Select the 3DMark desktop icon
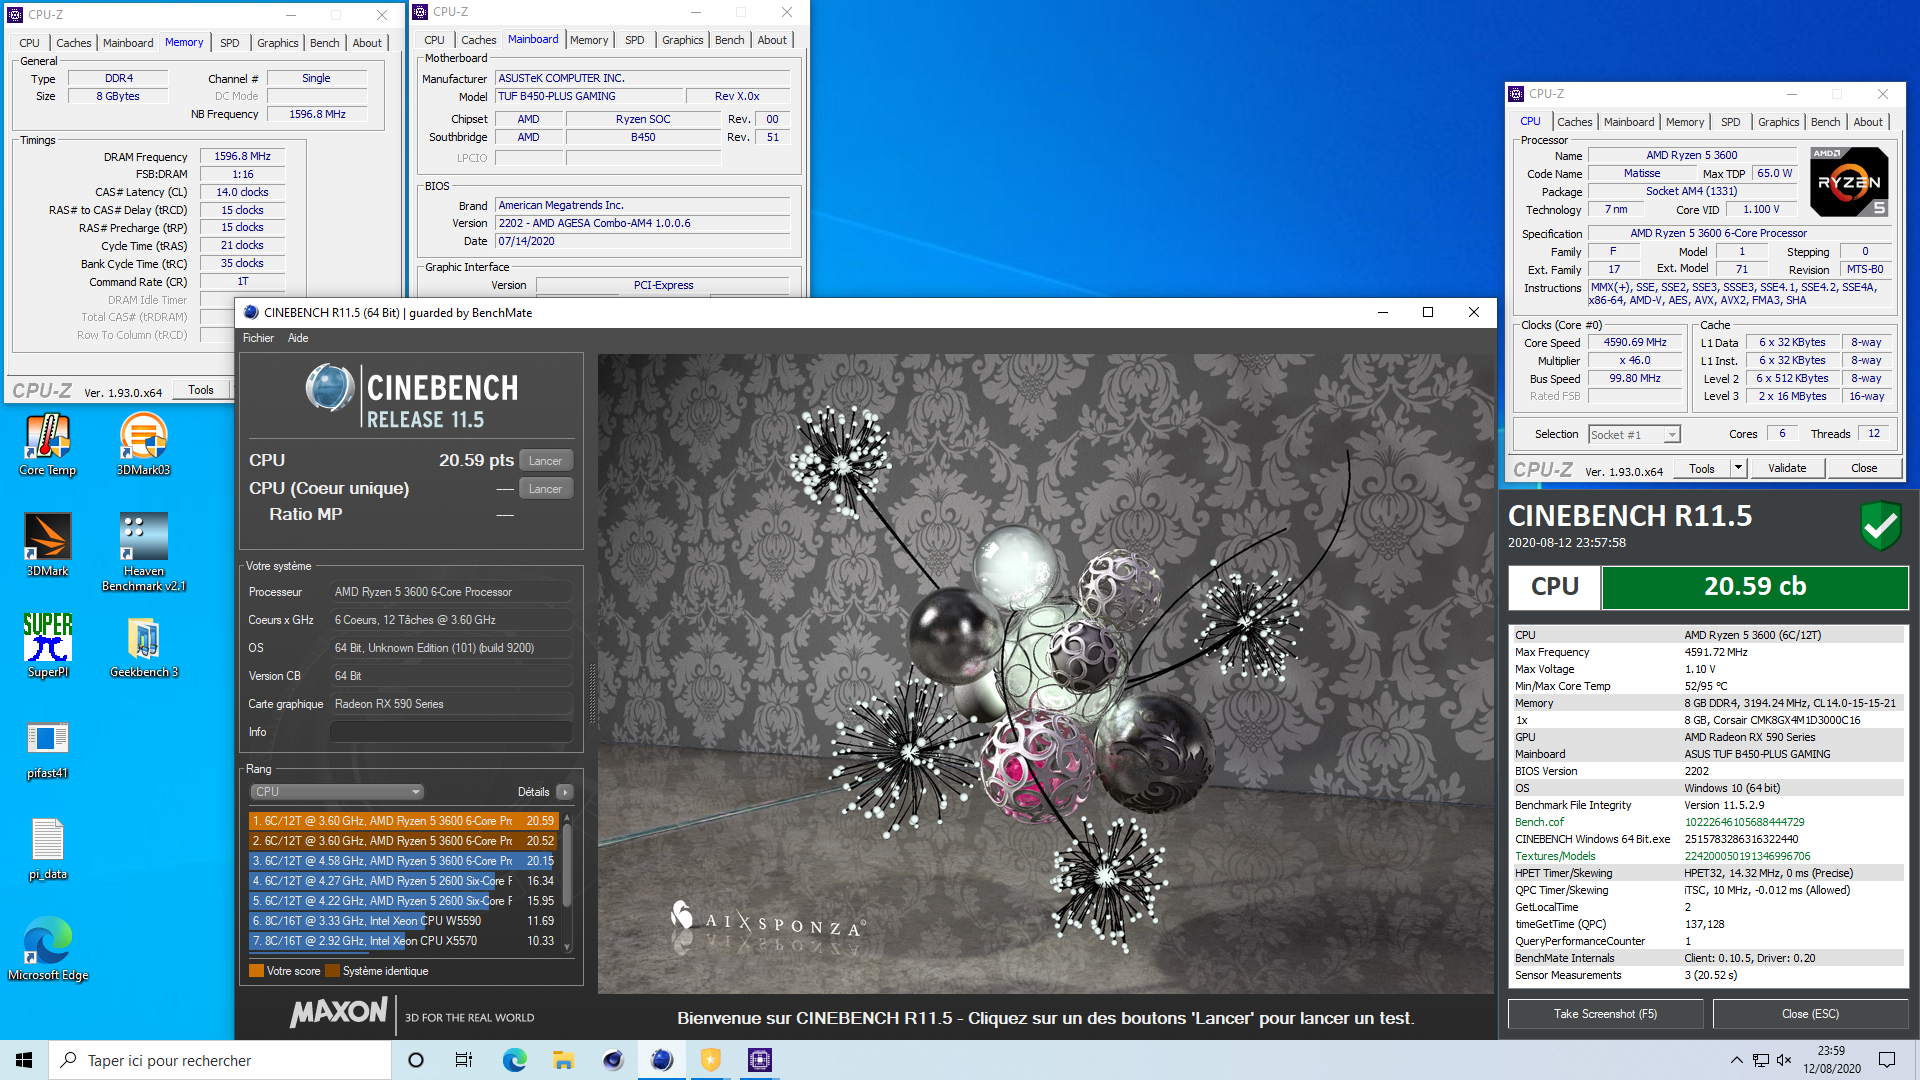Viewport: 1920px width, 1080px height. [47, 545]
